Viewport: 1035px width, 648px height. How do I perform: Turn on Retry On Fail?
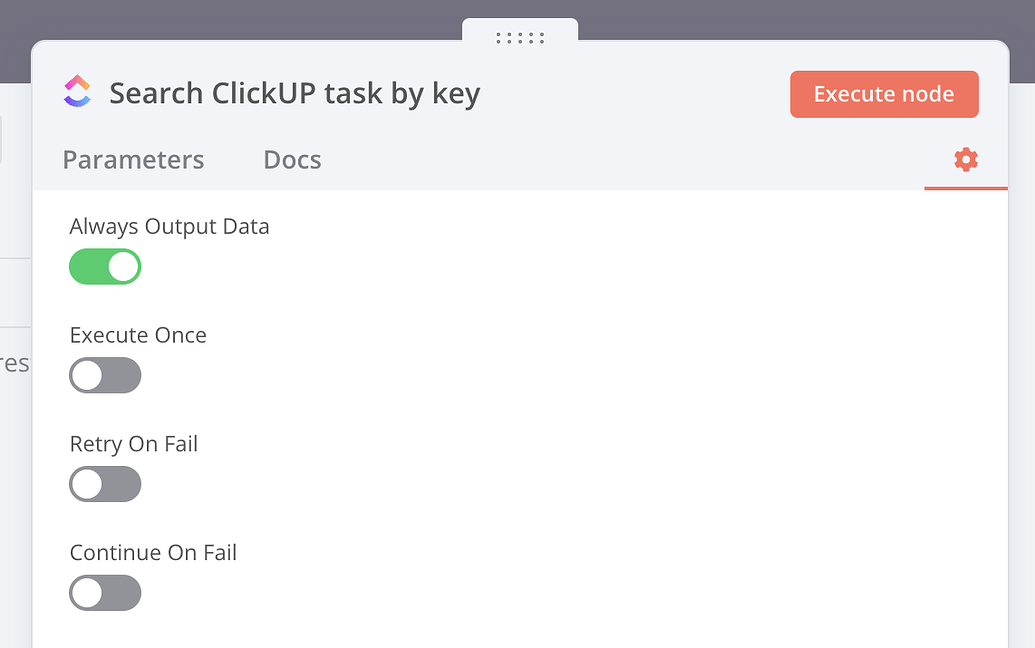pos(105,485)
